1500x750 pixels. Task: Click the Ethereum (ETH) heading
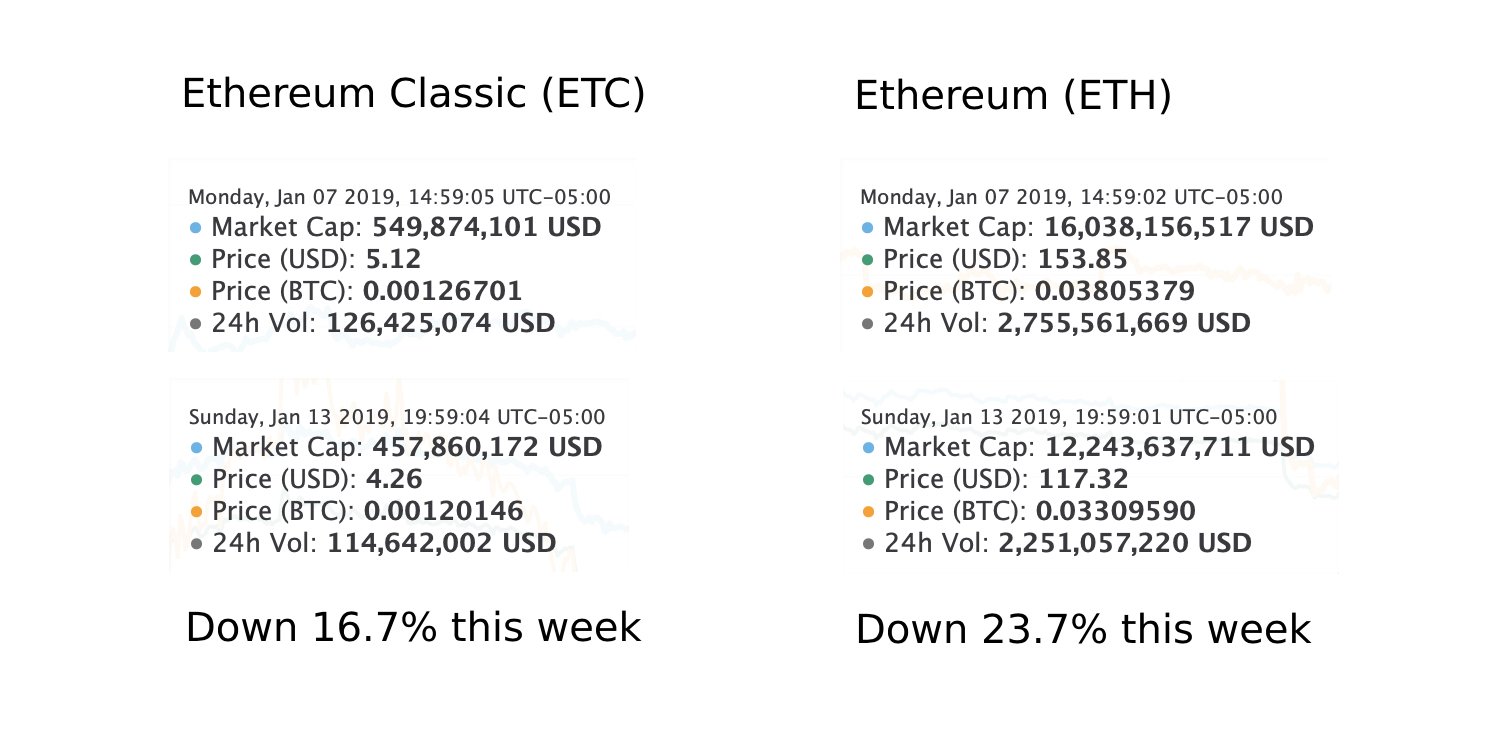tap(1013, 97)
